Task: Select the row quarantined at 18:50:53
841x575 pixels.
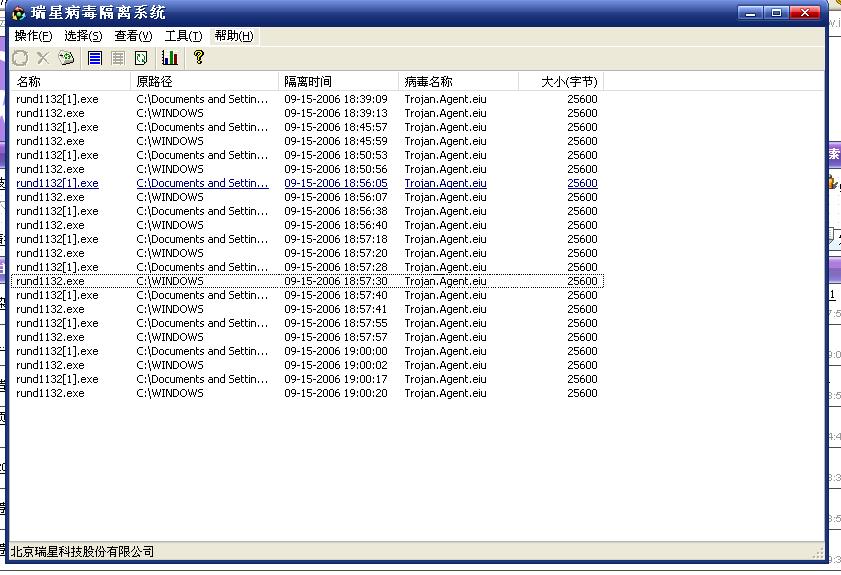Action: tap(307, 155)
